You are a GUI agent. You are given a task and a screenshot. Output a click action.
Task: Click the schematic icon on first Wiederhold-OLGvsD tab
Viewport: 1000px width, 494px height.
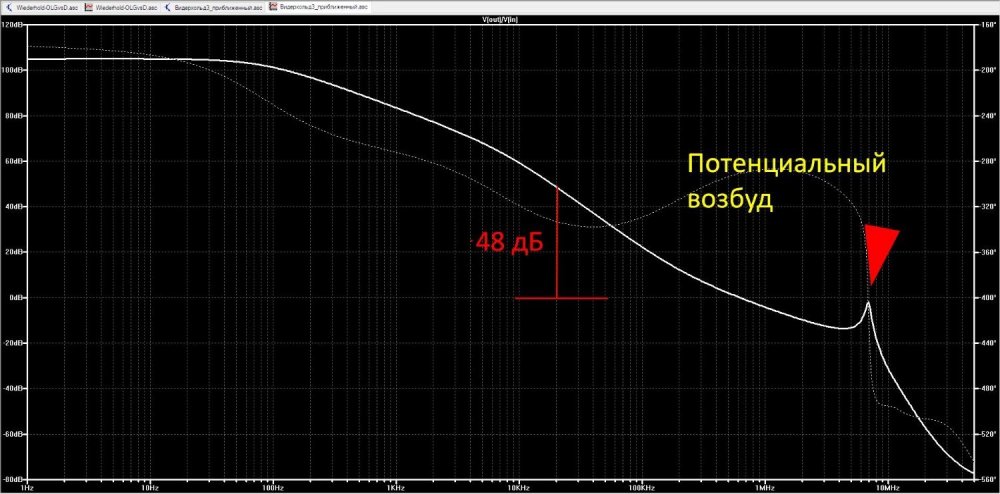pos(7,6)
